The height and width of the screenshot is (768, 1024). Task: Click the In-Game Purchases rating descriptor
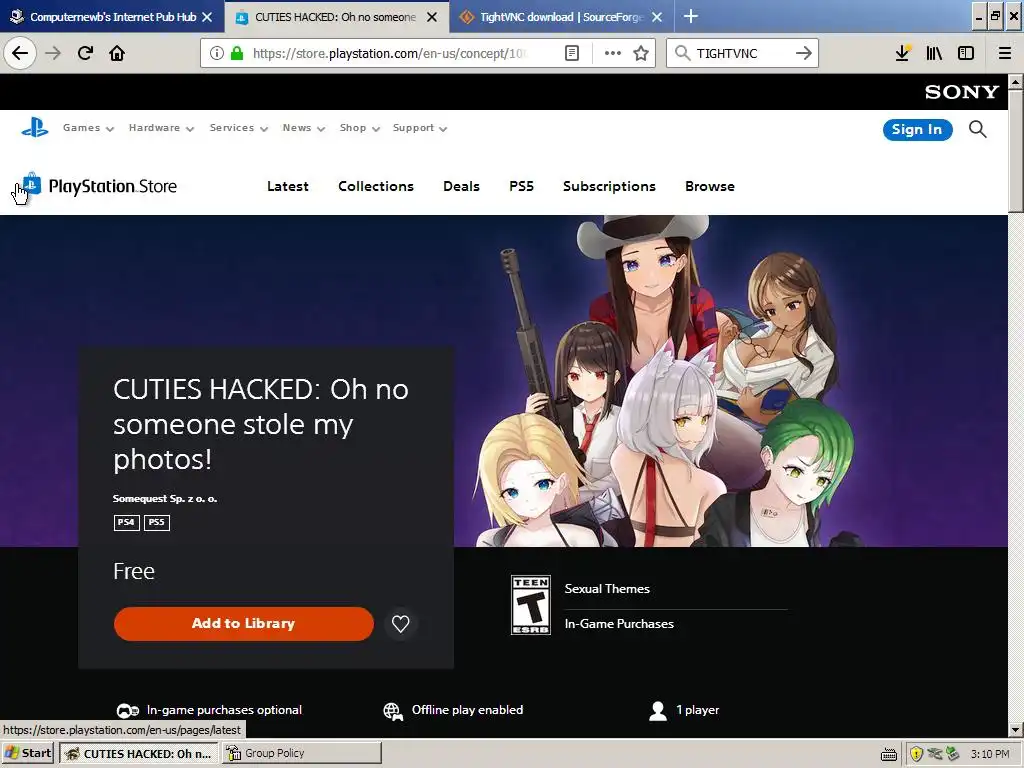[x=619, y=624]
